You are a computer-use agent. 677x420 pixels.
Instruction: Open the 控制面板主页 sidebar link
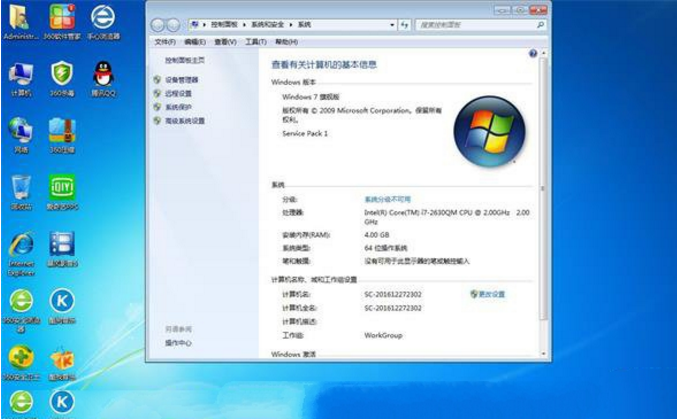[x=185, y=60]
